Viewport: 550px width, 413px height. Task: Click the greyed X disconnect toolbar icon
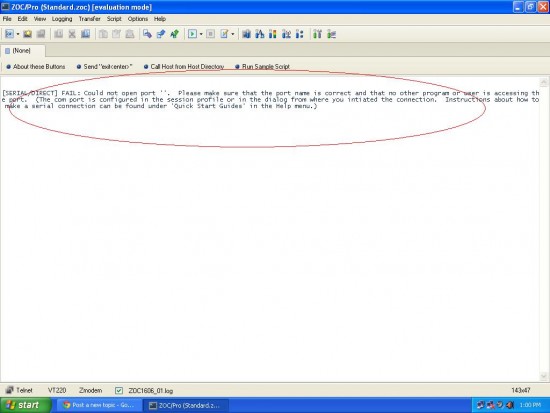72,34
